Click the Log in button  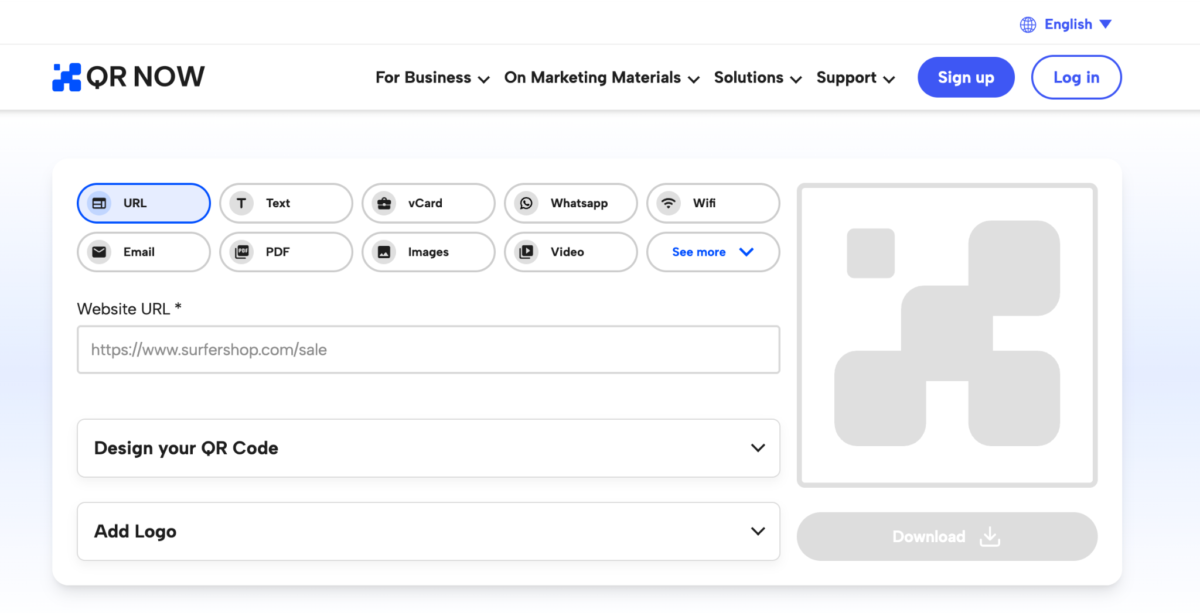tap(1075, 77)
